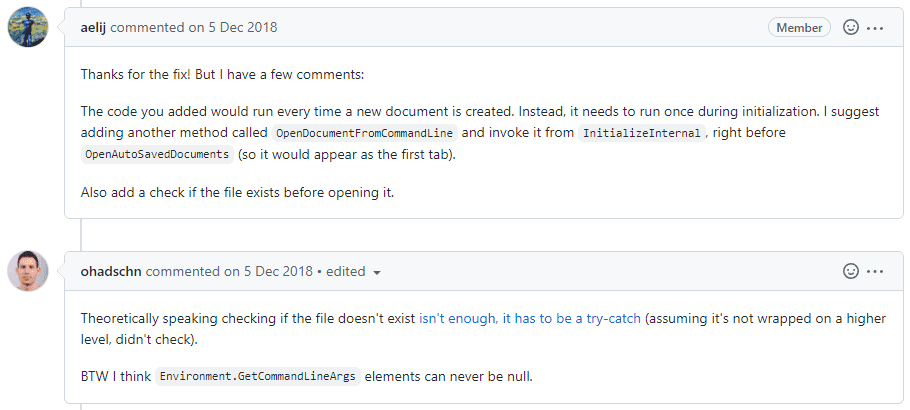Click the Member badge
Viewport: 910px width, 410px height.
(799, 27)
